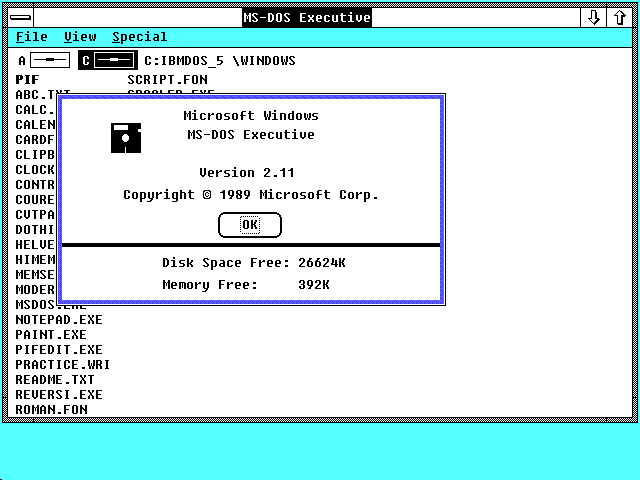Select SCRIPT.FON font file

[x=166, y=80]
